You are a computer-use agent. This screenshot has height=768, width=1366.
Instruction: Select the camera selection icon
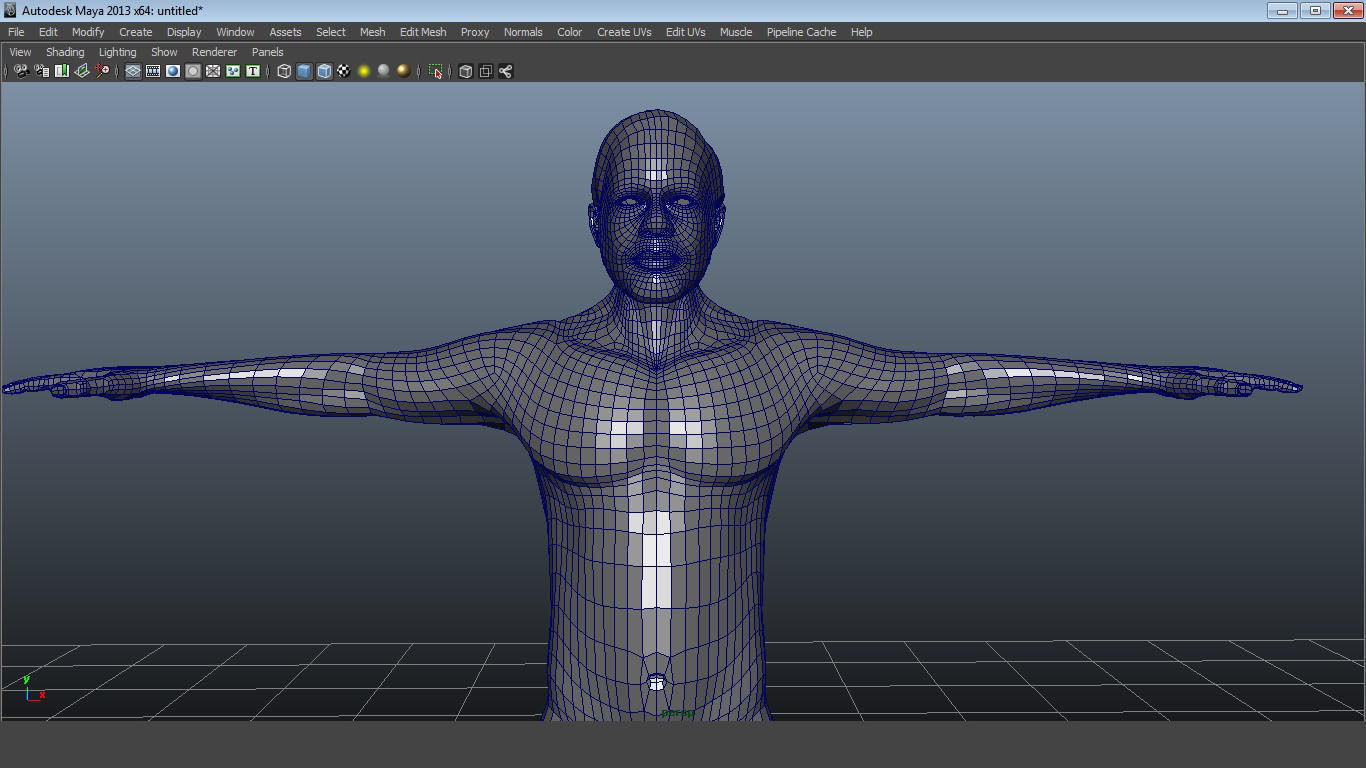(x=20, y=71)
